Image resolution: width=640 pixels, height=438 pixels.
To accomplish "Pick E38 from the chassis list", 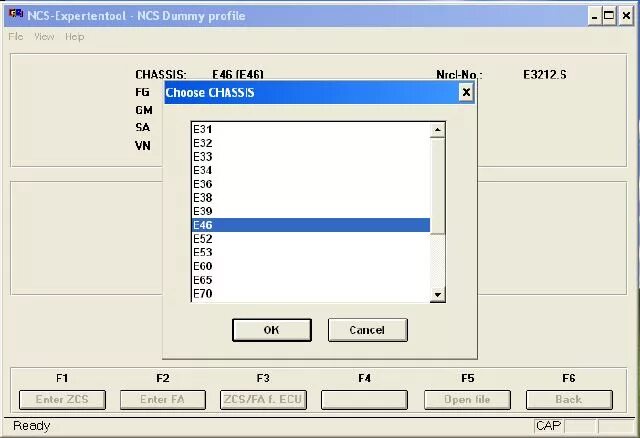I will point(311,198).
